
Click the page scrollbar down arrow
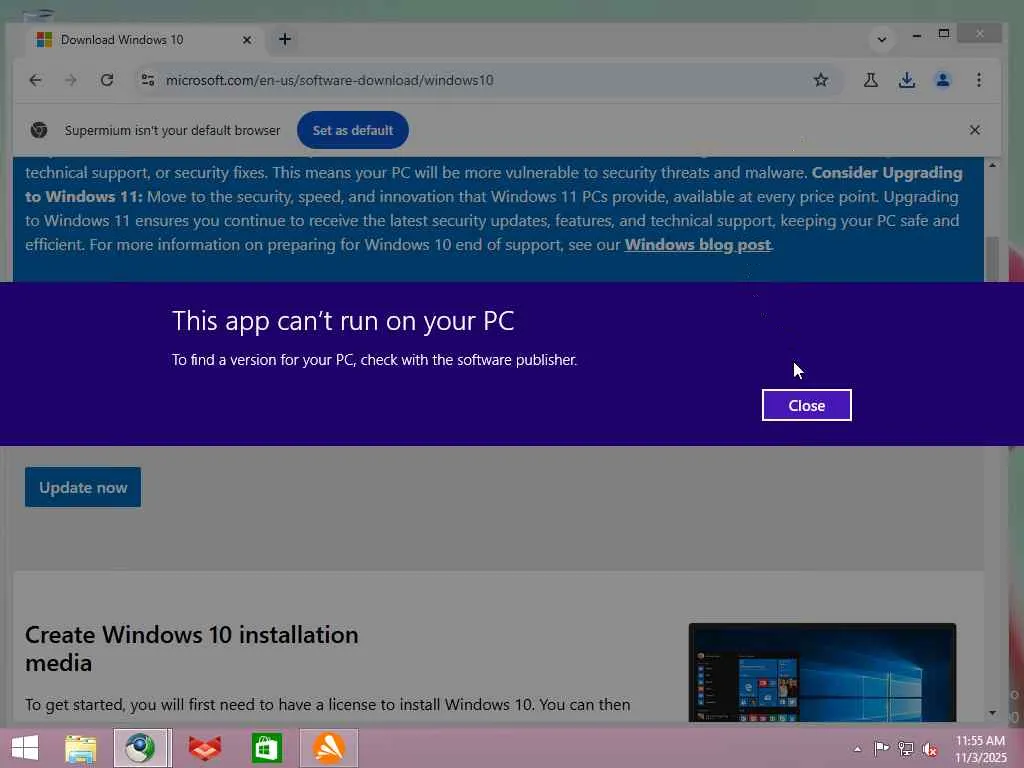tap(992, 712)
